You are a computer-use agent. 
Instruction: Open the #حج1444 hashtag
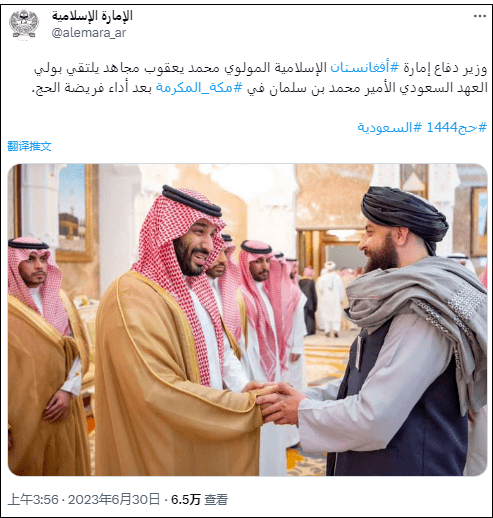point(457,127)
